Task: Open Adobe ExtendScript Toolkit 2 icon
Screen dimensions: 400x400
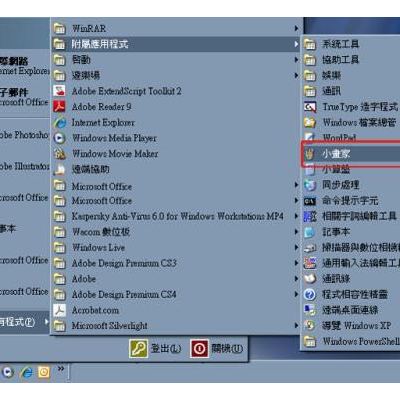Action: click(x=59, y=91)
